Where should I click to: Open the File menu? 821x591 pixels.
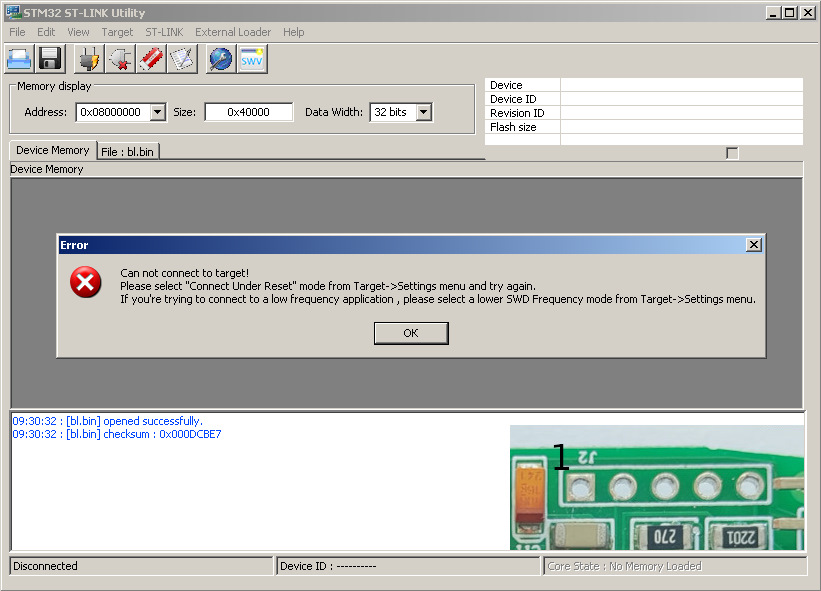point(17,32)
